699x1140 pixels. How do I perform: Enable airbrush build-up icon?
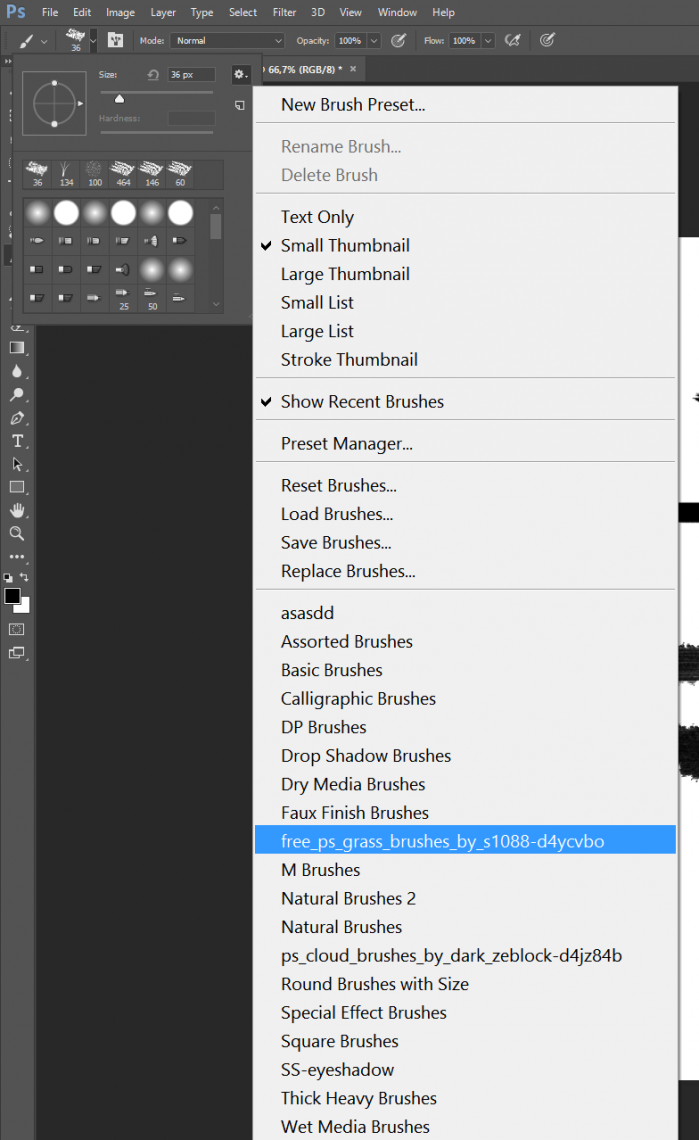click(x=513, y=41)
